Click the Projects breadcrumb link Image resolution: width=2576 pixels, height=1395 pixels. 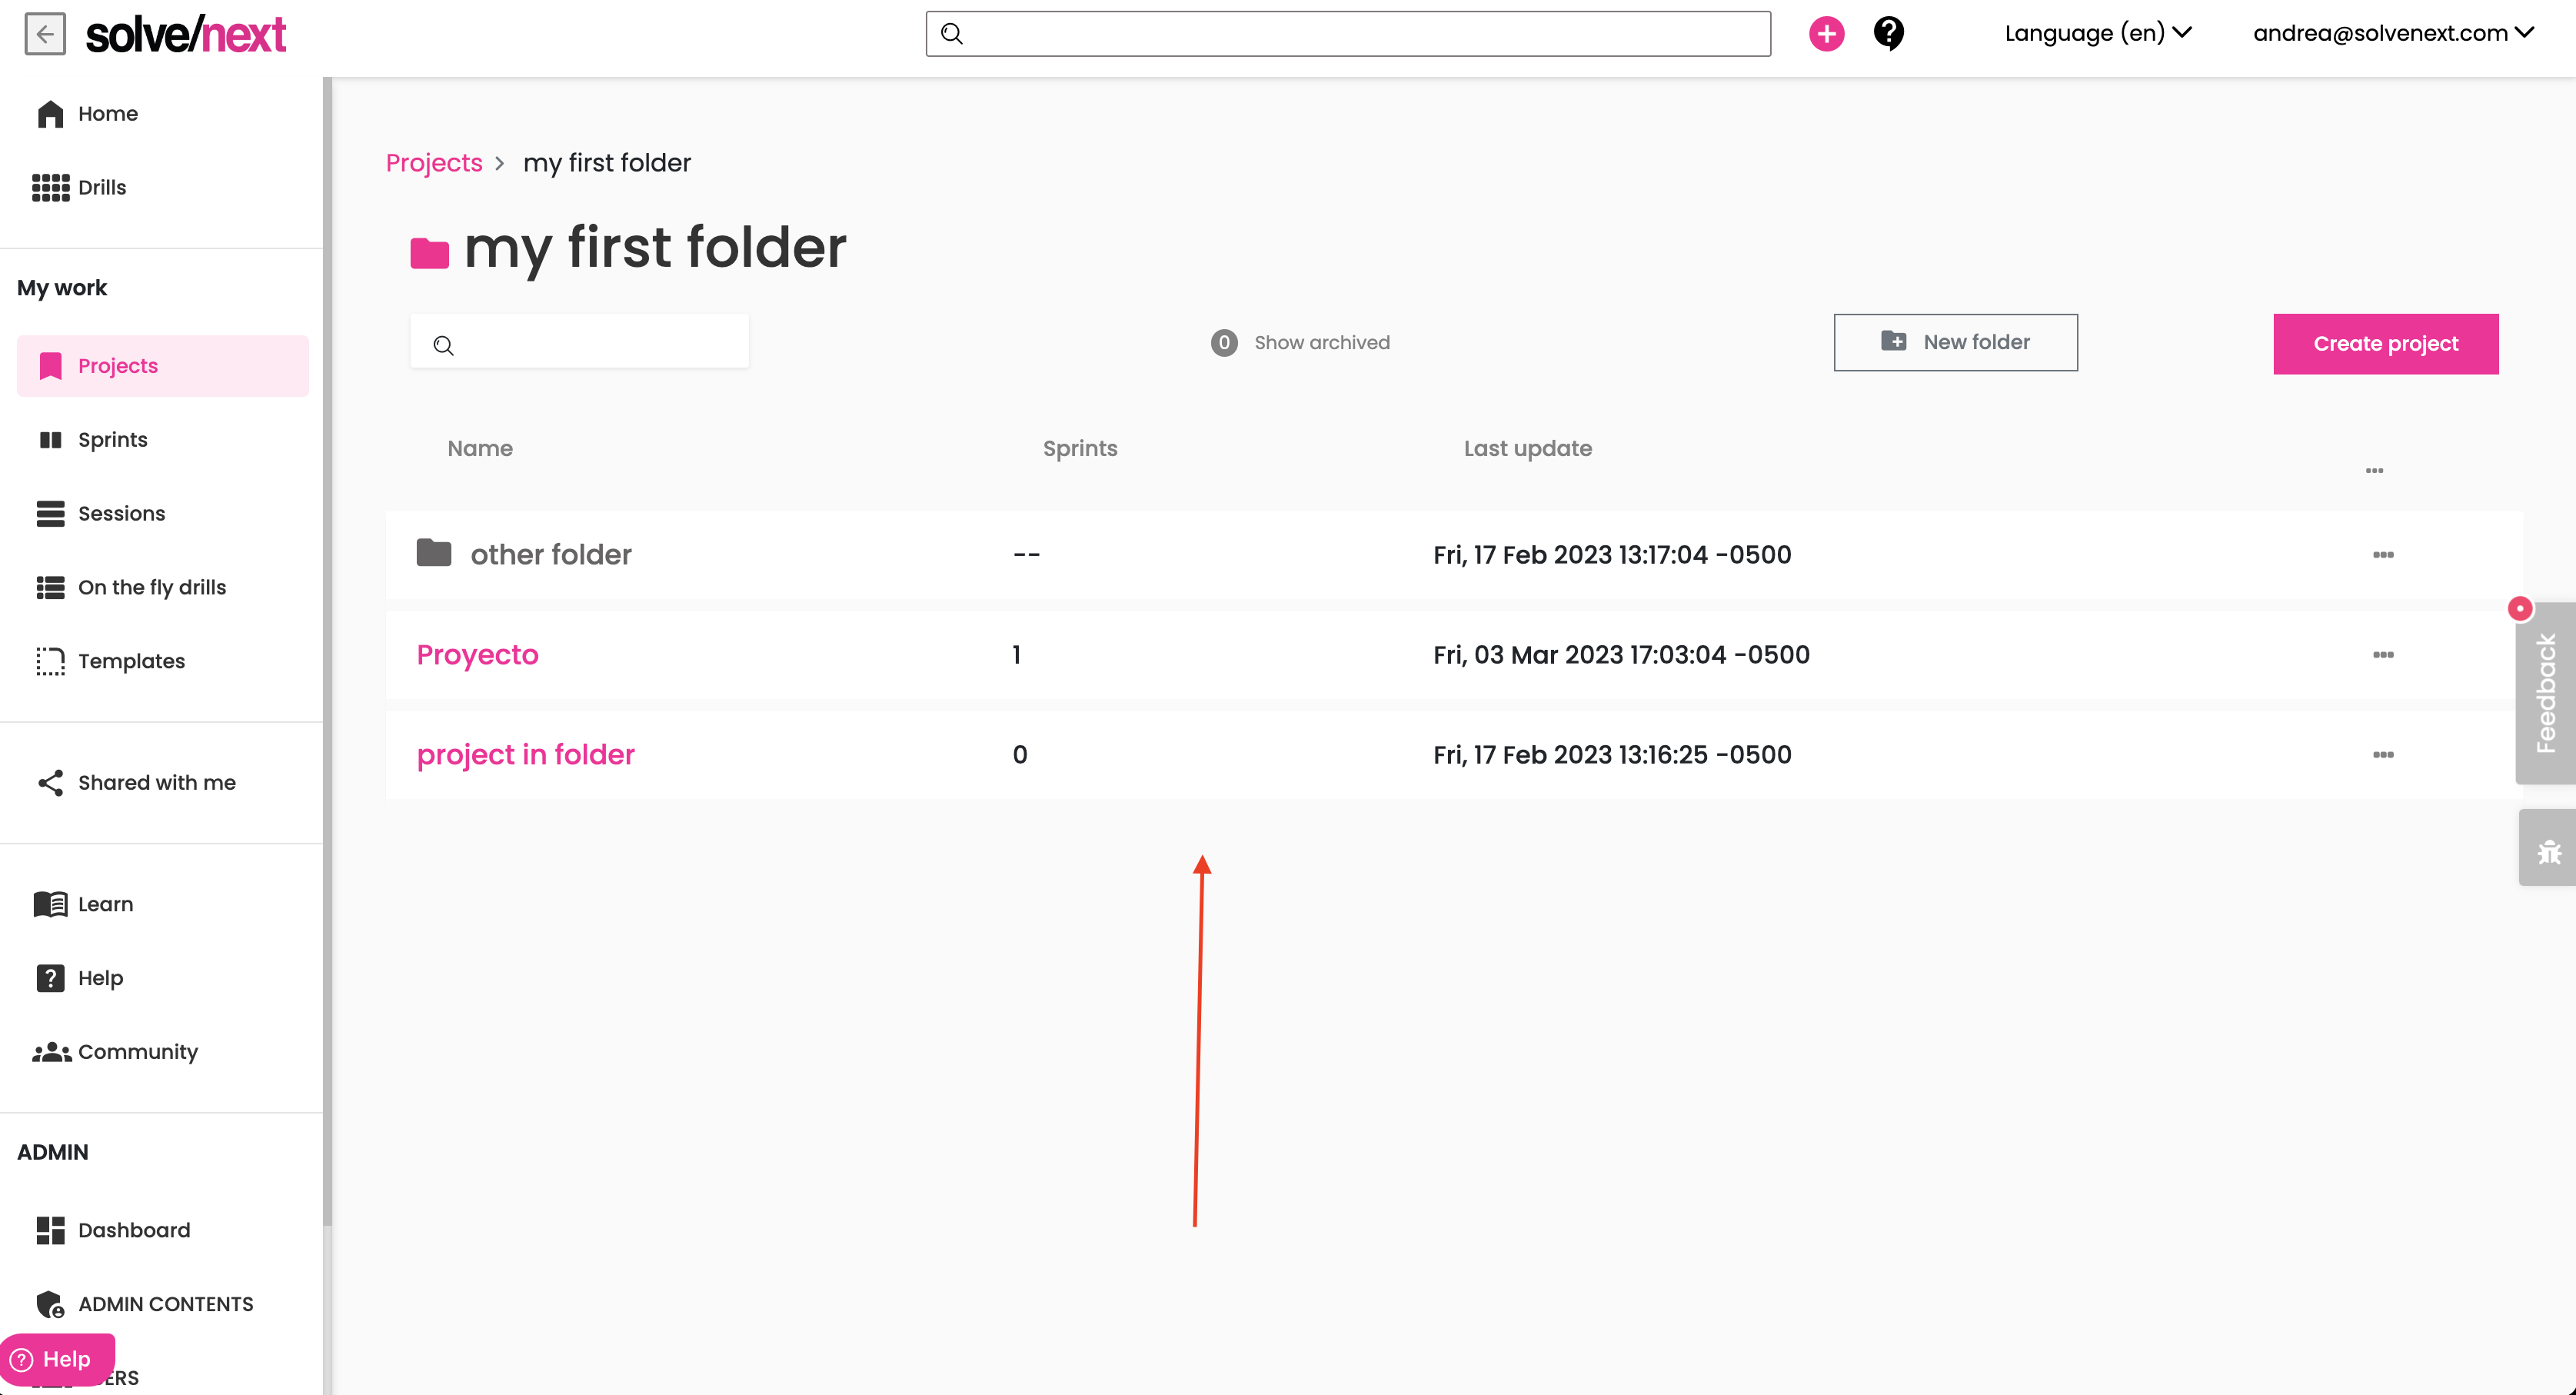[x=434, y=163]
